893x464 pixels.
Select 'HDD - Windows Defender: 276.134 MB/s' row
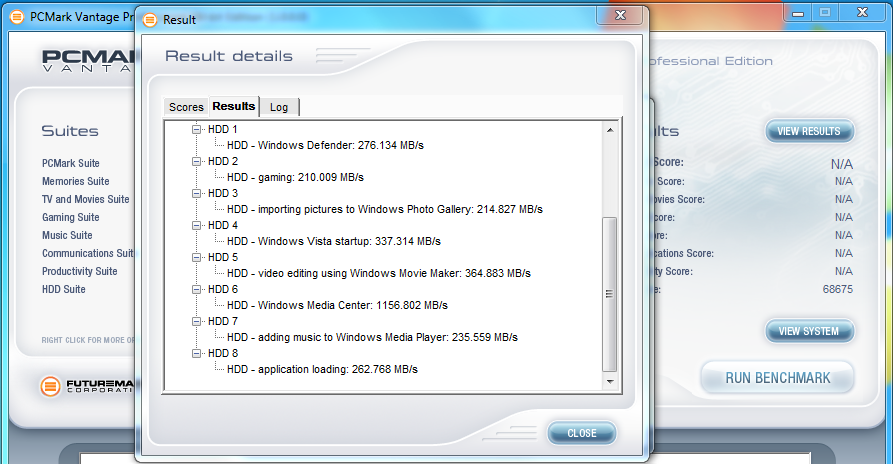(x=325, y=145)
